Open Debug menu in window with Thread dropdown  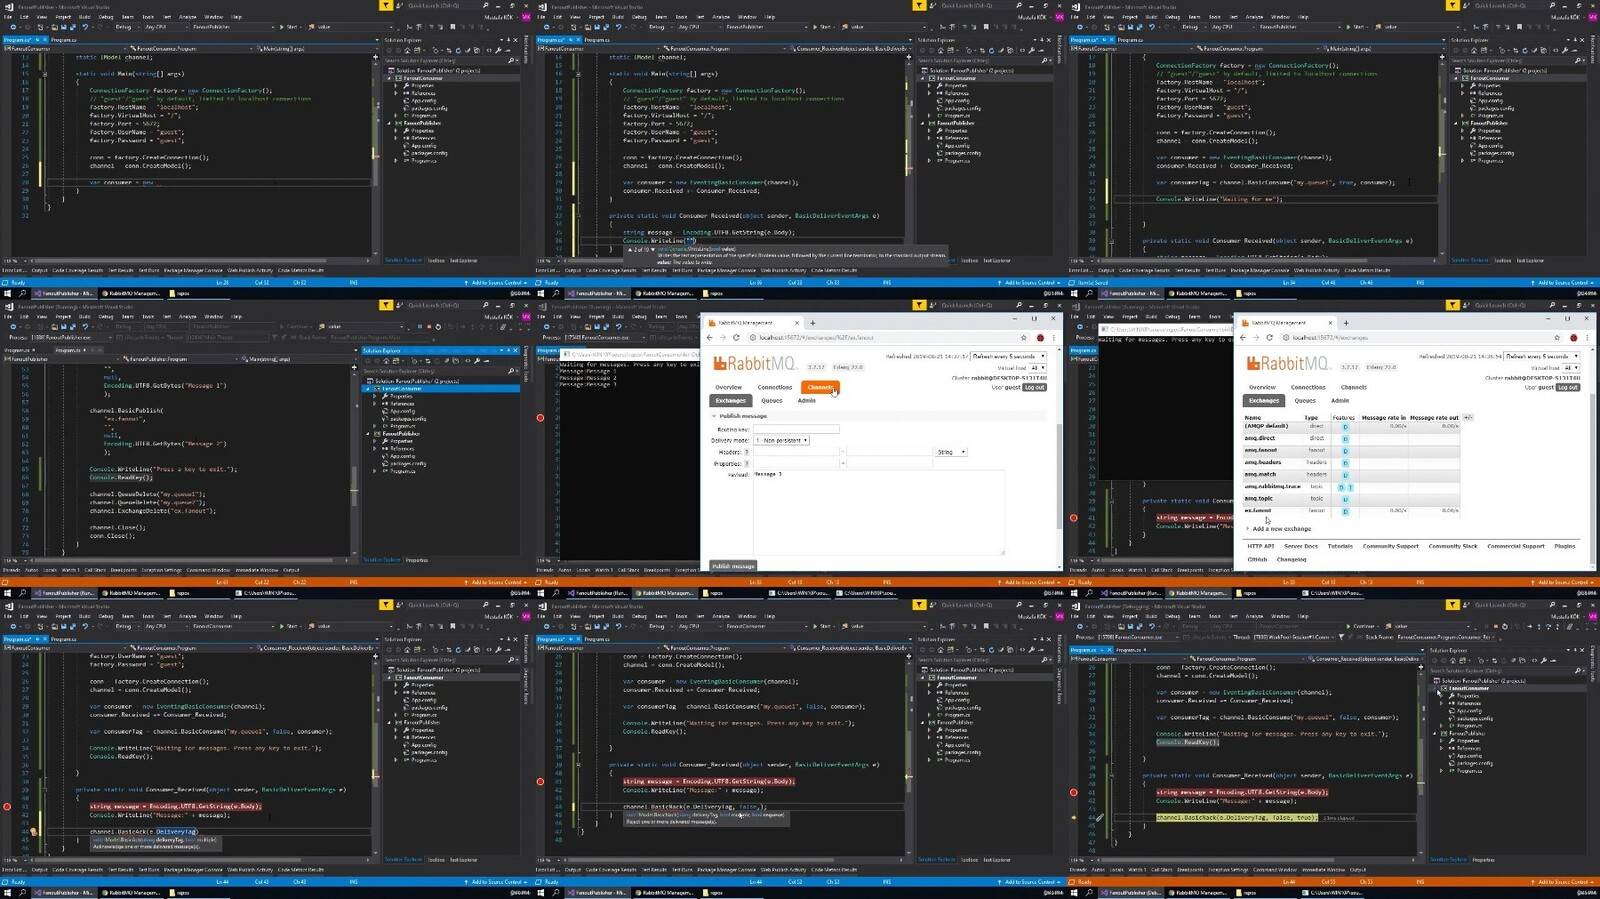pos(1173,616)
